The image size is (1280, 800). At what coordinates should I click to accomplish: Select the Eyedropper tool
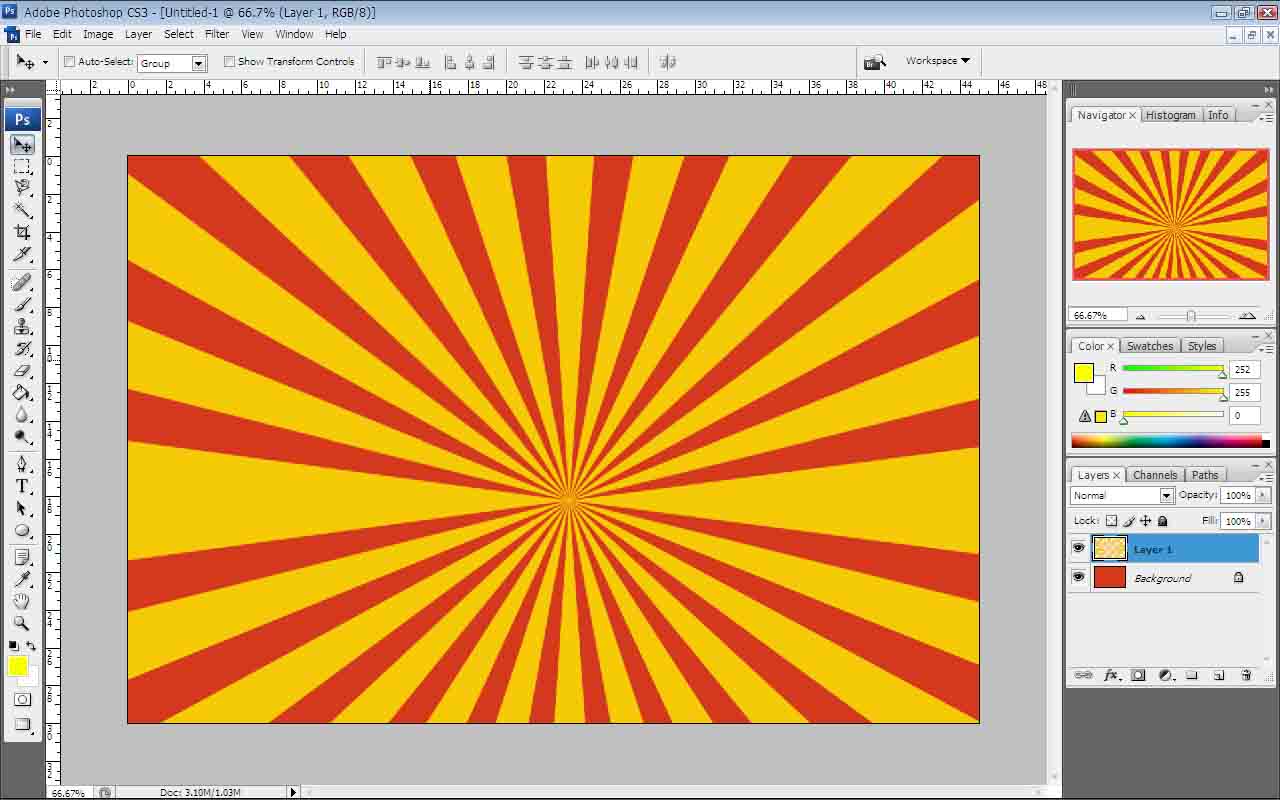click(x=22, y=580)
